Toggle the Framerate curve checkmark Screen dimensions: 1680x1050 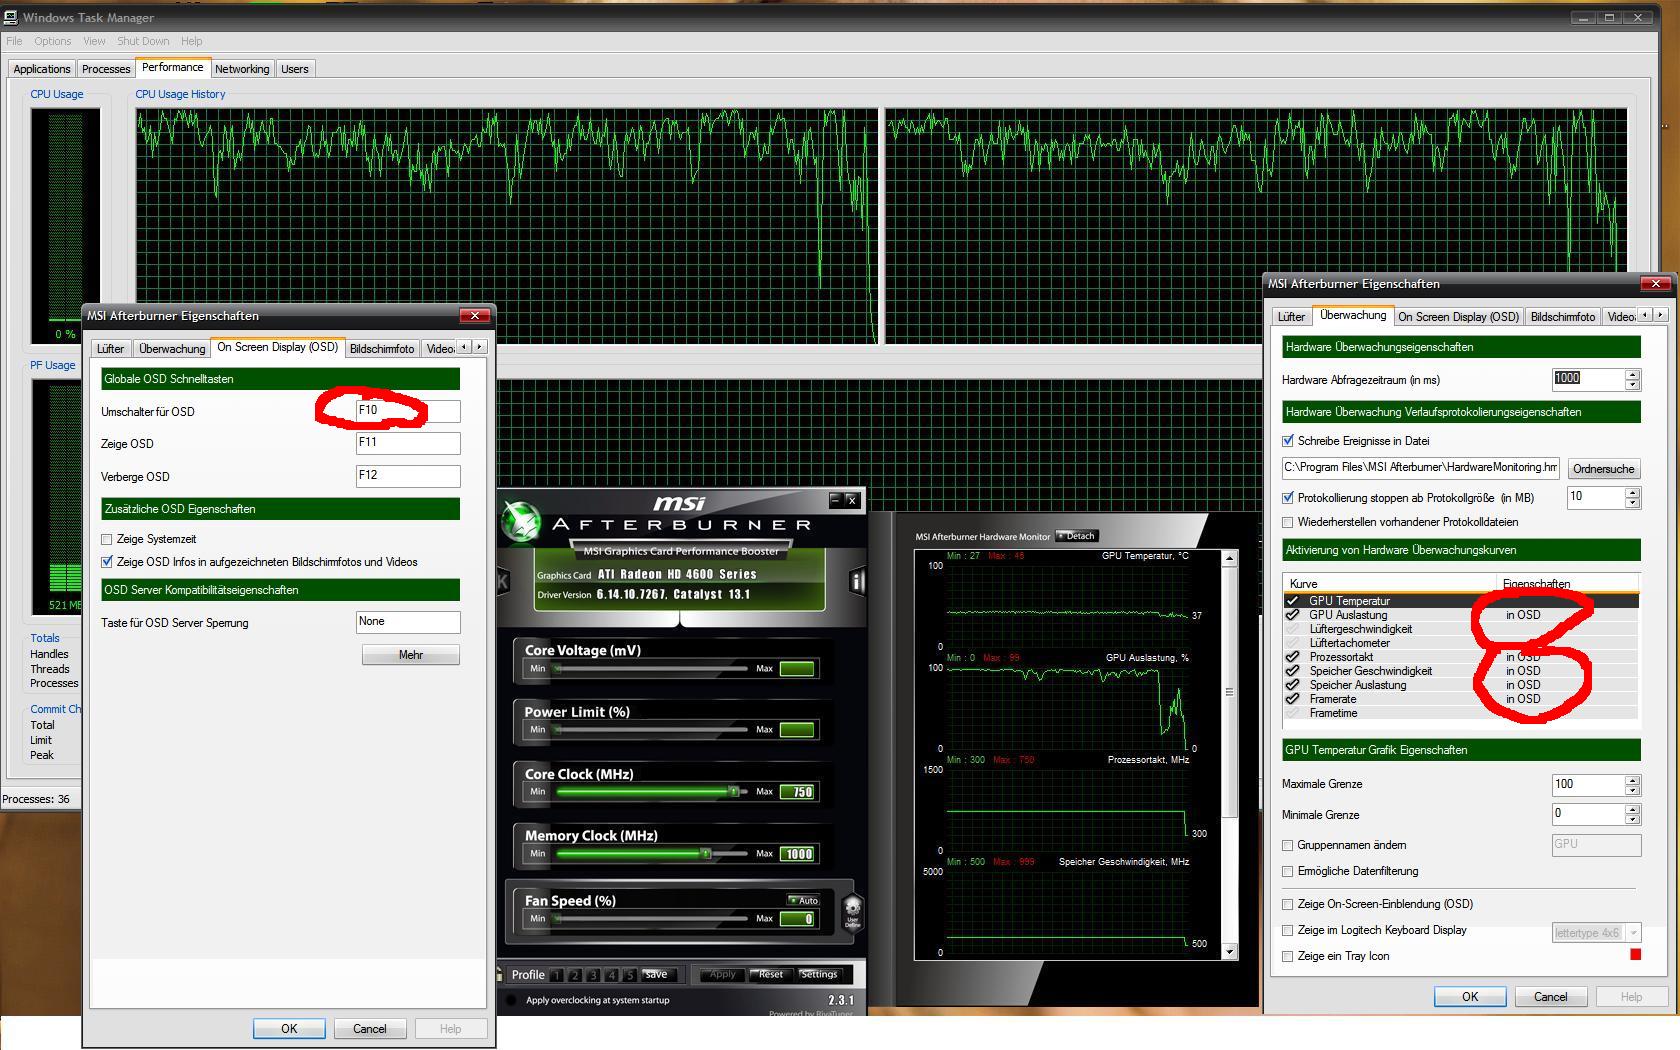point(1292,699)
